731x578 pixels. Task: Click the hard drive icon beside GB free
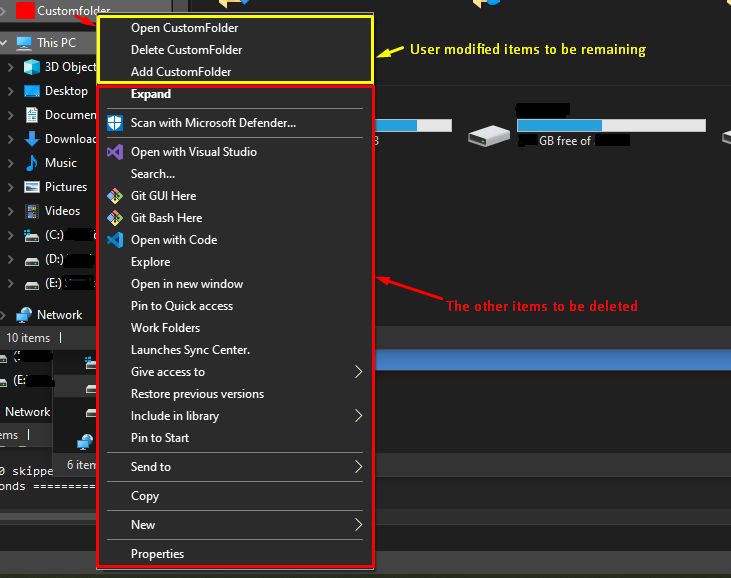(x=489, y=136)
